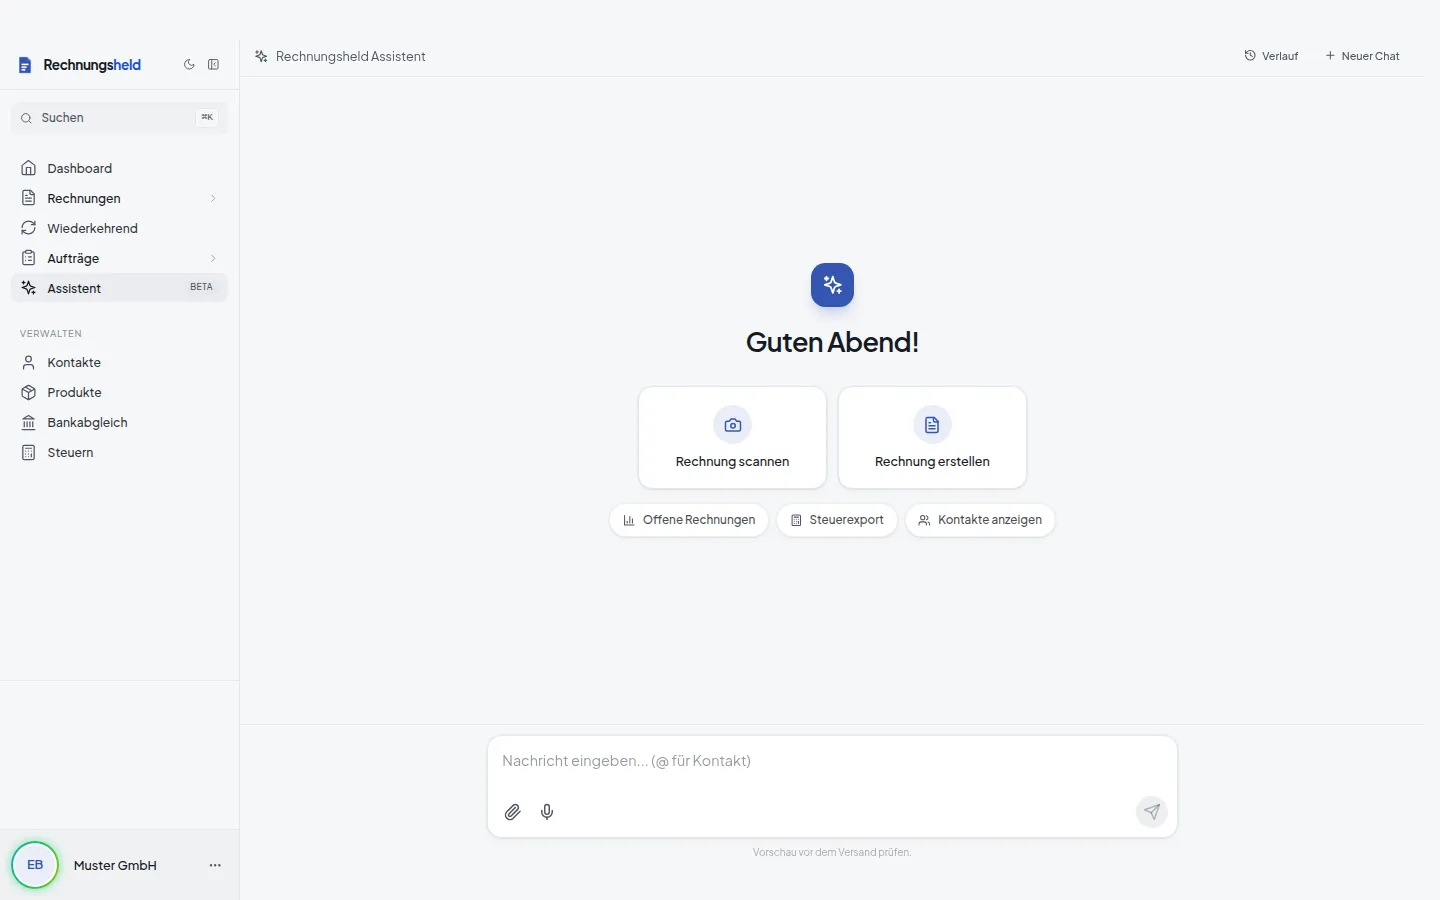Screen dimensions: 1440x900
Task: Open the EB account avatar
Action: [x=35, y=865]
